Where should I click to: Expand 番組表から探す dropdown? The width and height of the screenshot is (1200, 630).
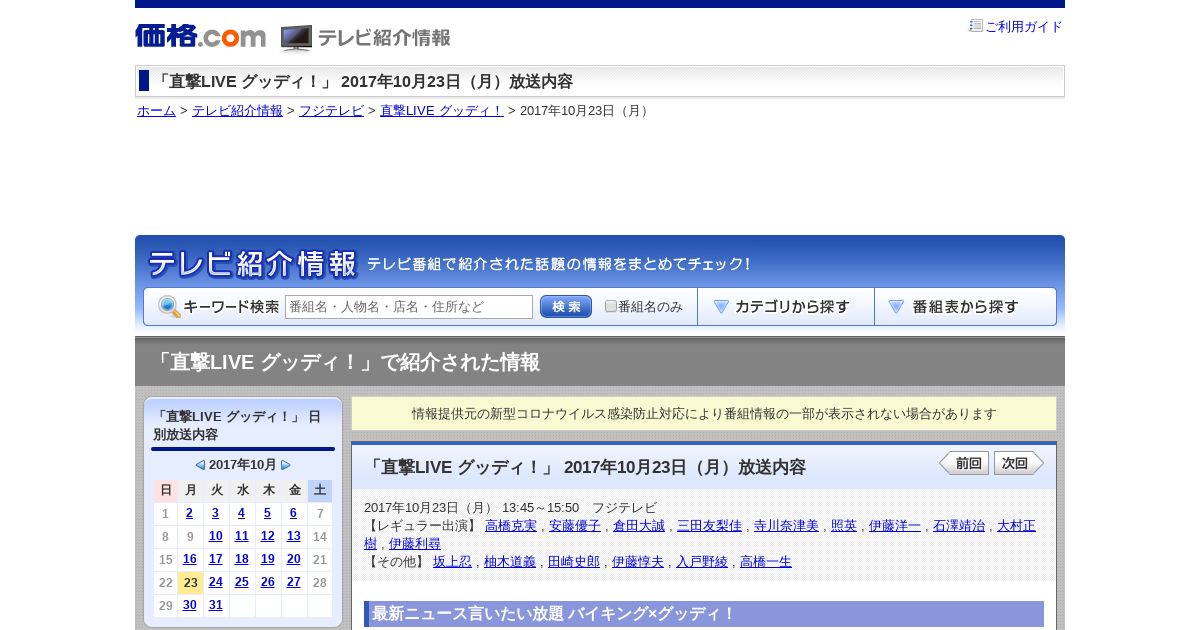click(x=965, y=307)
